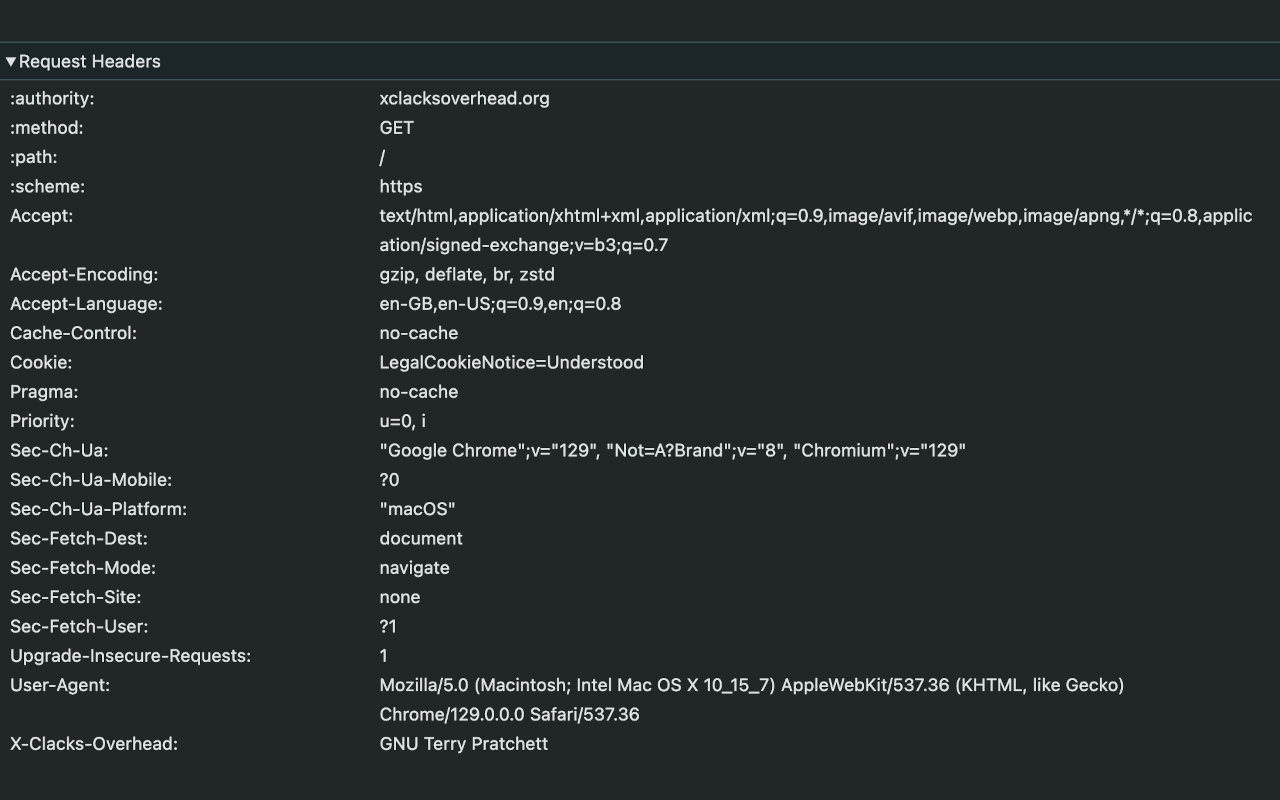Click the xclacksoverhead.org authority value
The height and width of the screenshot is (800, 1280).
(464, 98)
